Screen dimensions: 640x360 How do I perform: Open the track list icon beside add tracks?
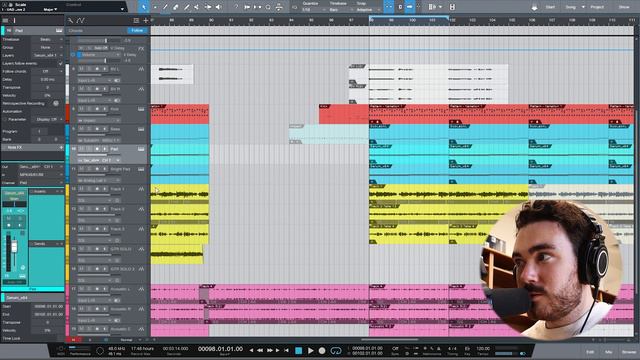(x=136, y=20)
